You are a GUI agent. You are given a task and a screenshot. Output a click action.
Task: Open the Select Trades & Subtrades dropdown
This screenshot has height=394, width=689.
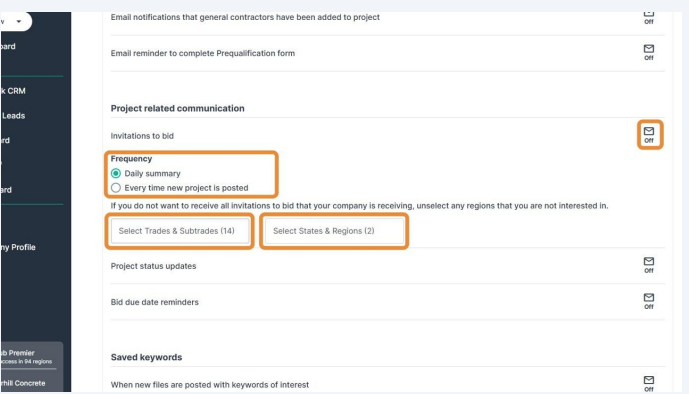180,231
